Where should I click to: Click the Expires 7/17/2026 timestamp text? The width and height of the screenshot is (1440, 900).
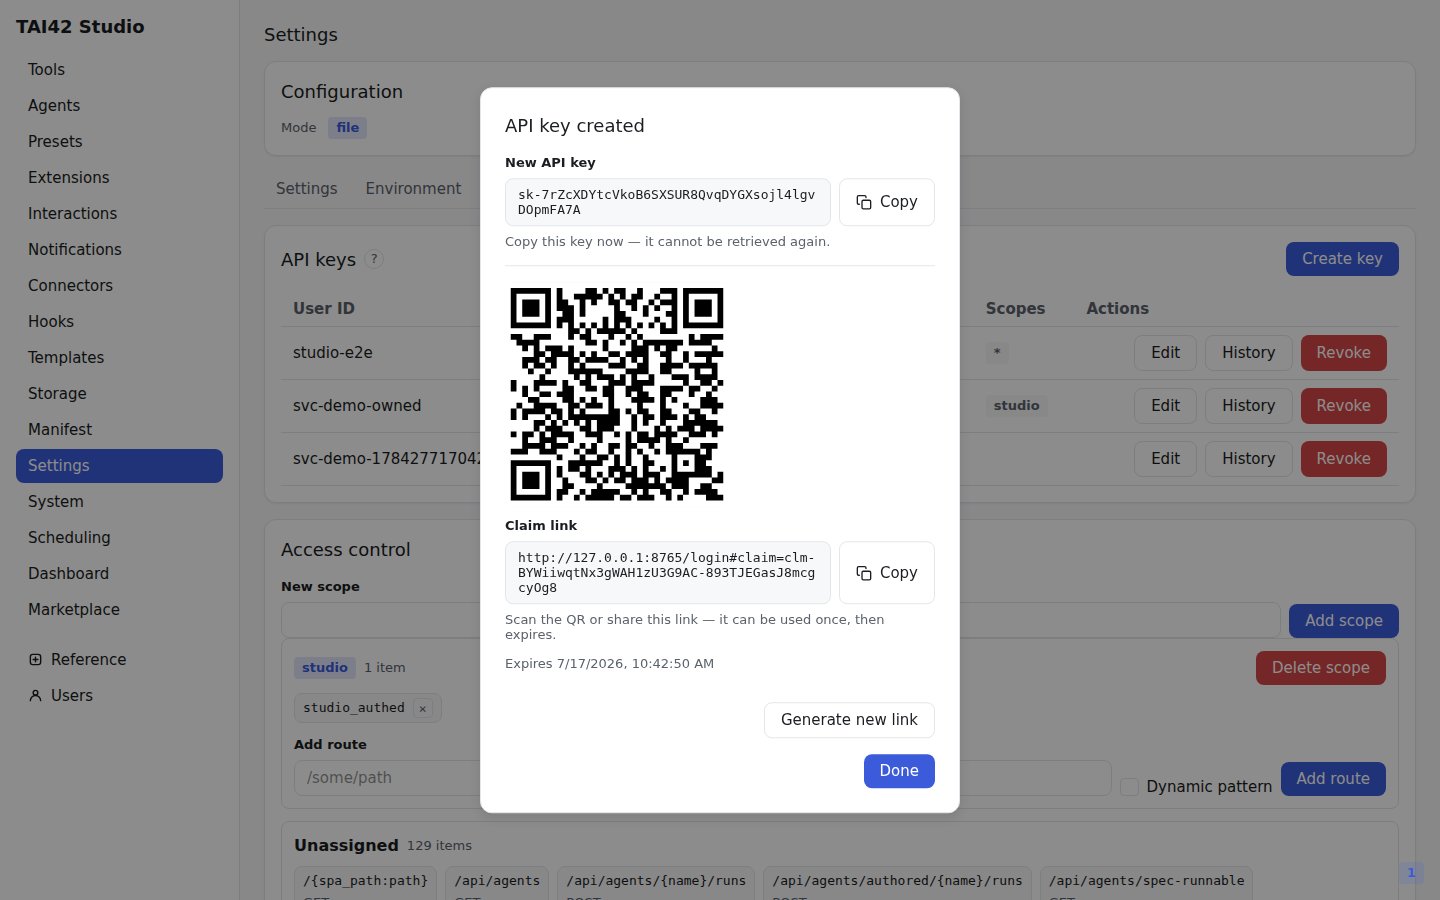tap(609, 664)
